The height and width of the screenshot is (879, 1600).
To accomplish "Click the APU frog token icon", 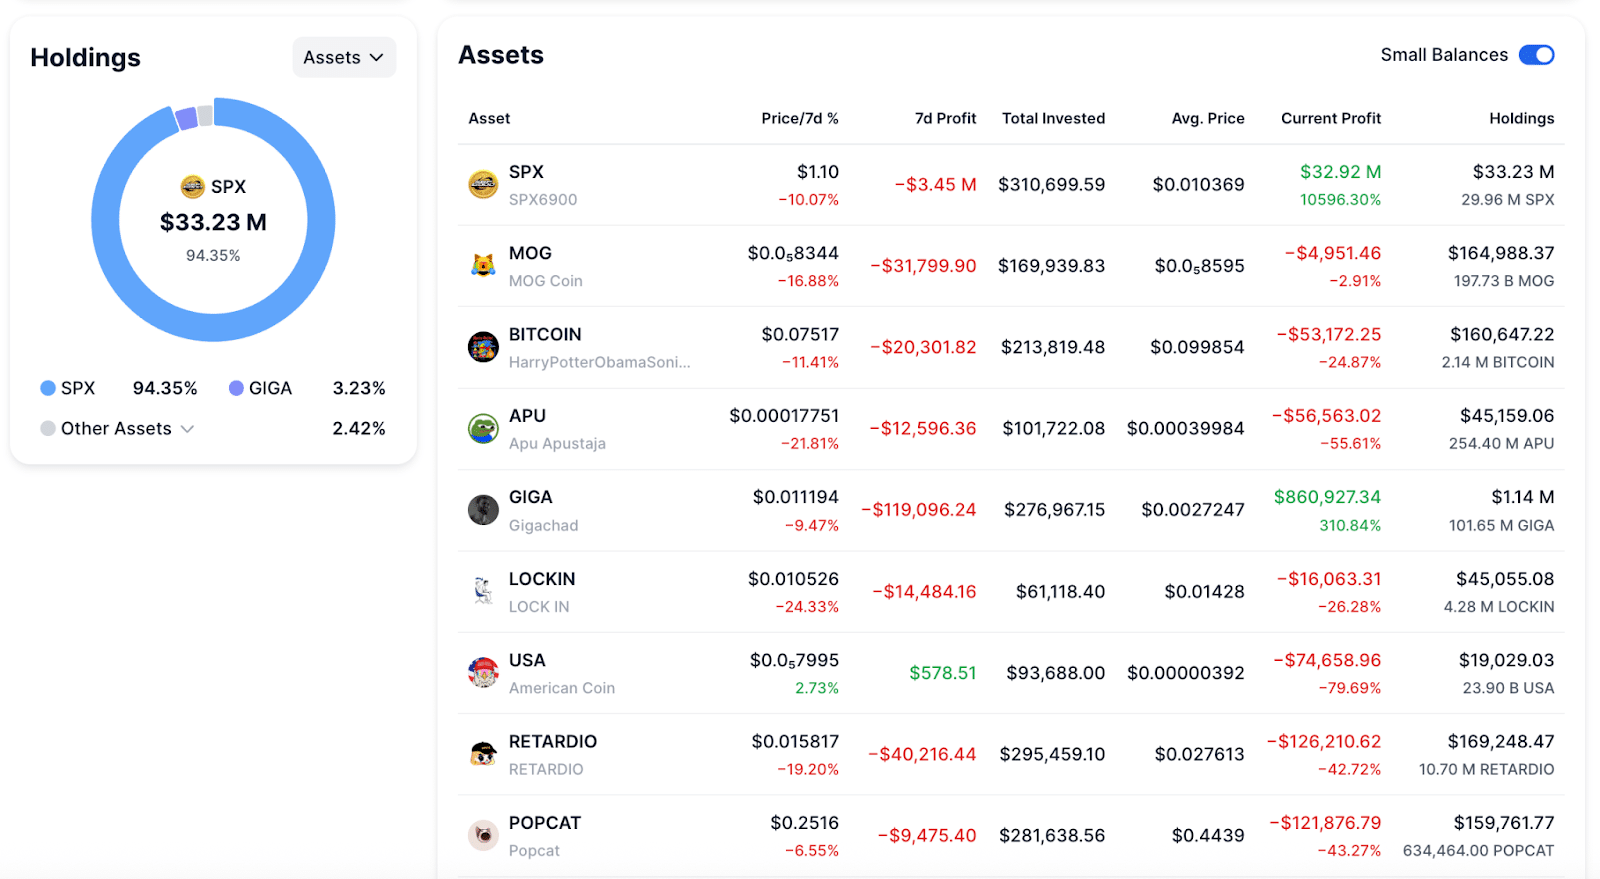I will (x=483, y=429).
